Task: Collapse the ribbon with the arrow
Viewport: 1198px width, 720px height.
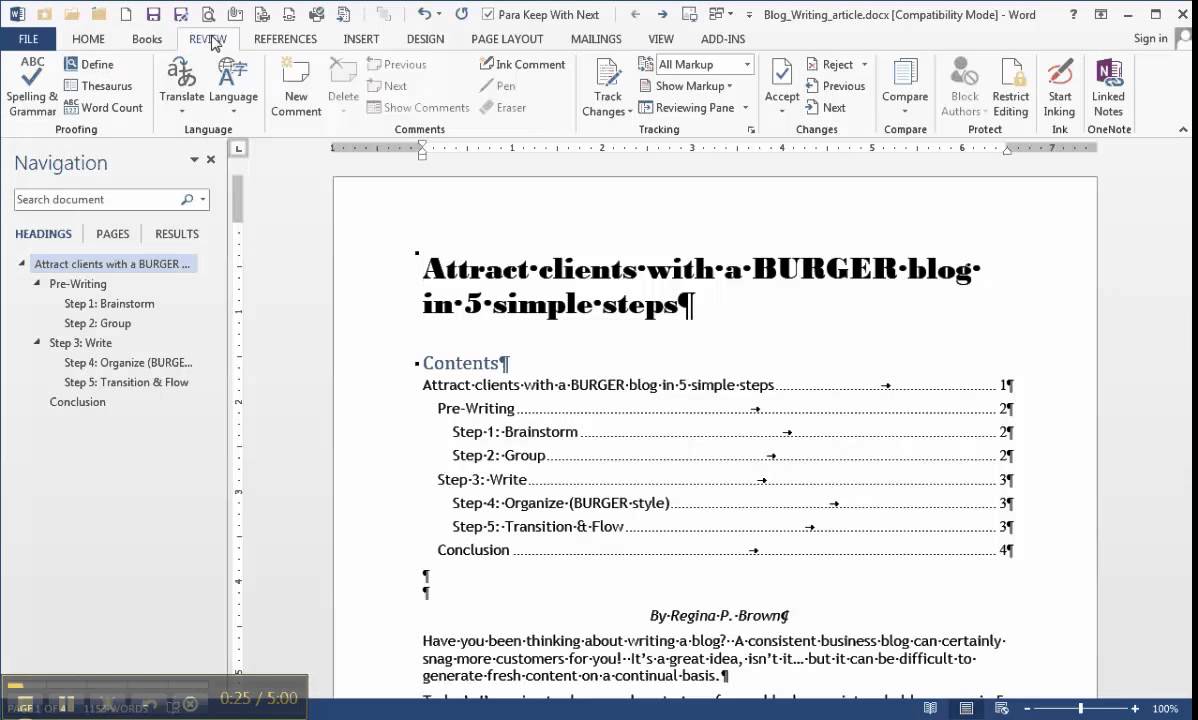Action: (x=1183, y=129)
